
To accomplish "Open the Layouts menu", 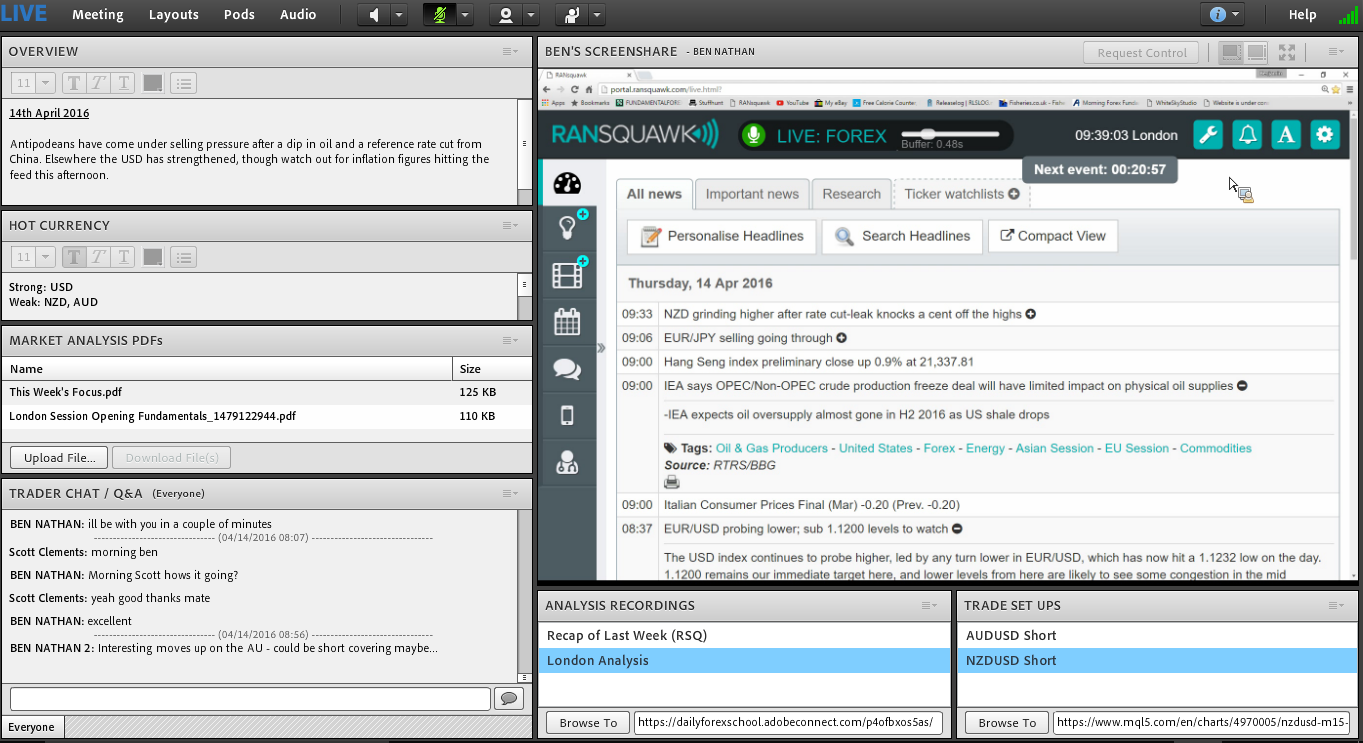I will click(x=174, y=14).
